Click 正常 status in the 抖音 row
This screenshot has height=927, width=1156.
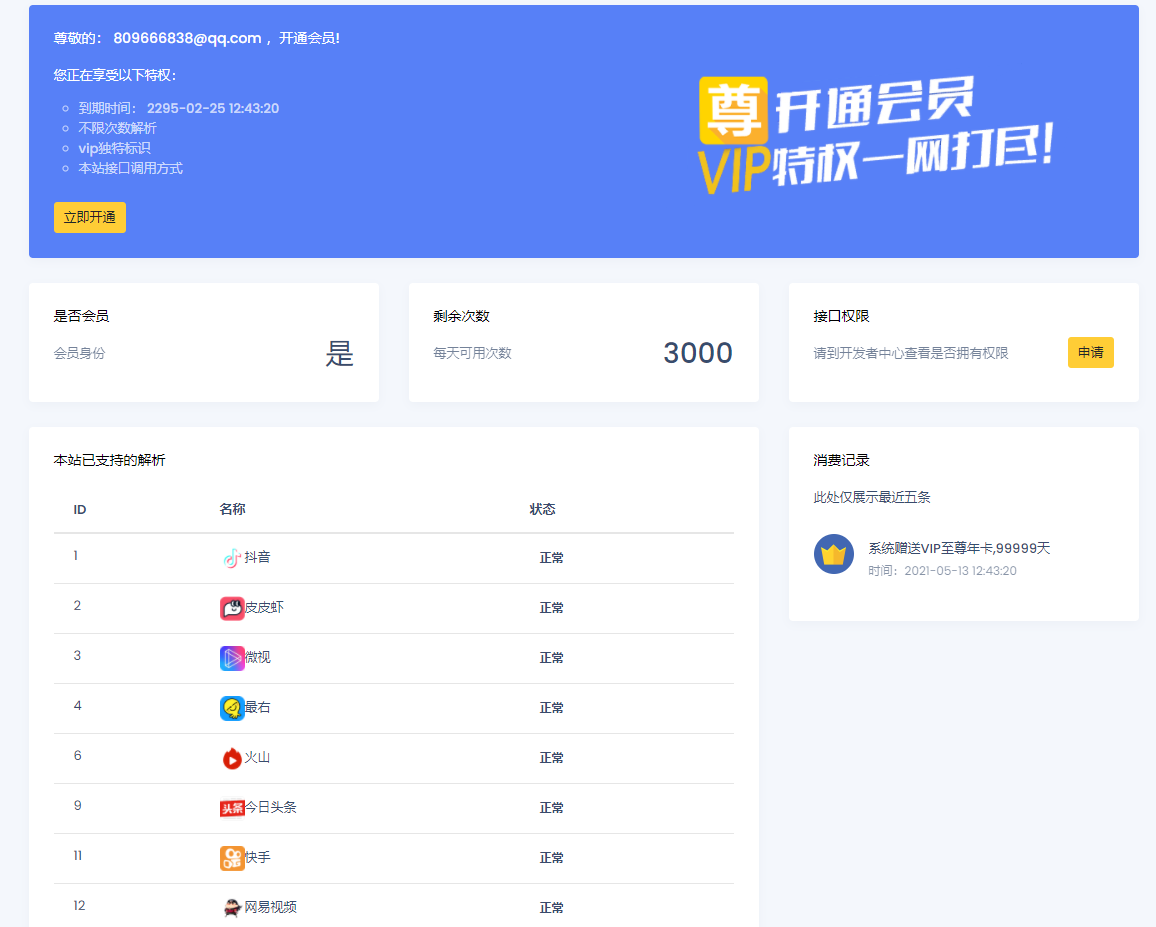pyautogui.click(x=551, y=558)
